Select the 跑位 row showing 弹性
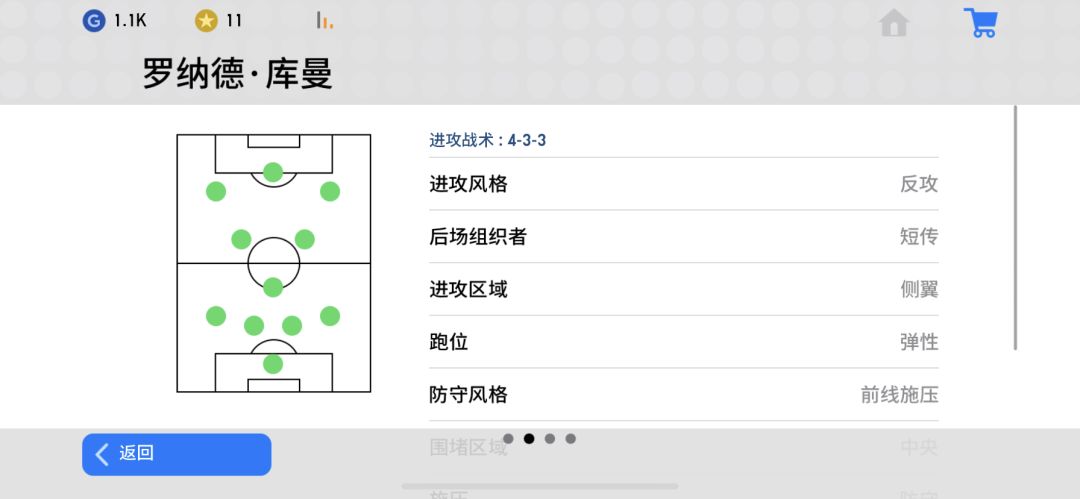This screenshot has height=499, width=1080. coord(683,342)
